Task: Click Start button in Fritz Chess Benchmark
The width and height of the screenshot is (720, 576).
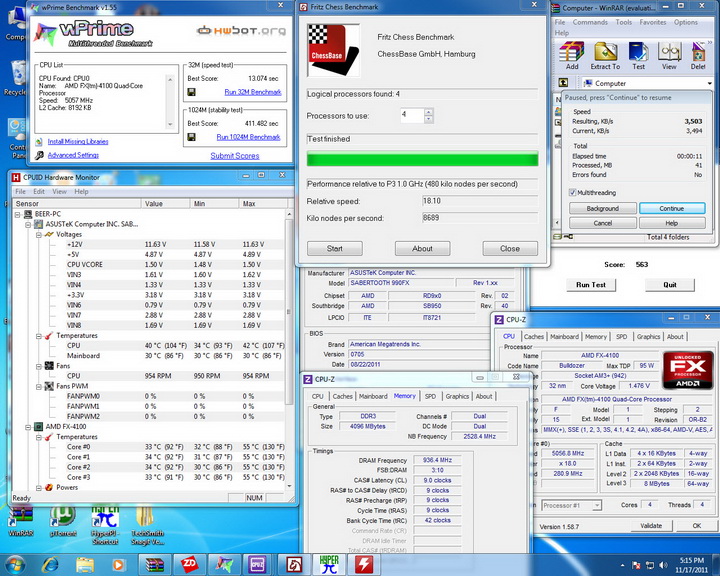Action: pyautogui.click(x=335, y=248)
